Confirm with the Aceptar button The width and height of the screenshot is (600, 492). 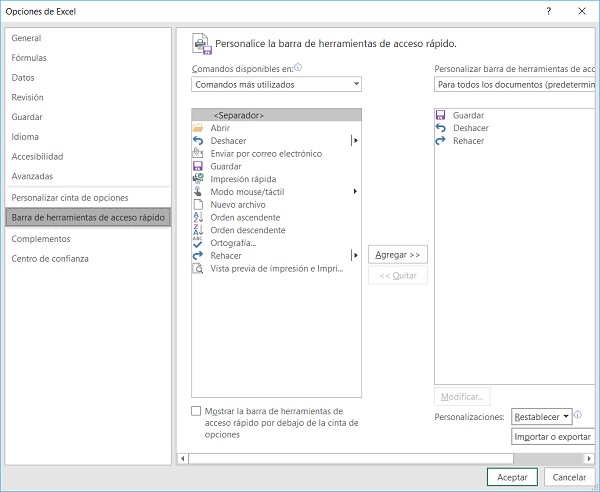tap(512, 477)
